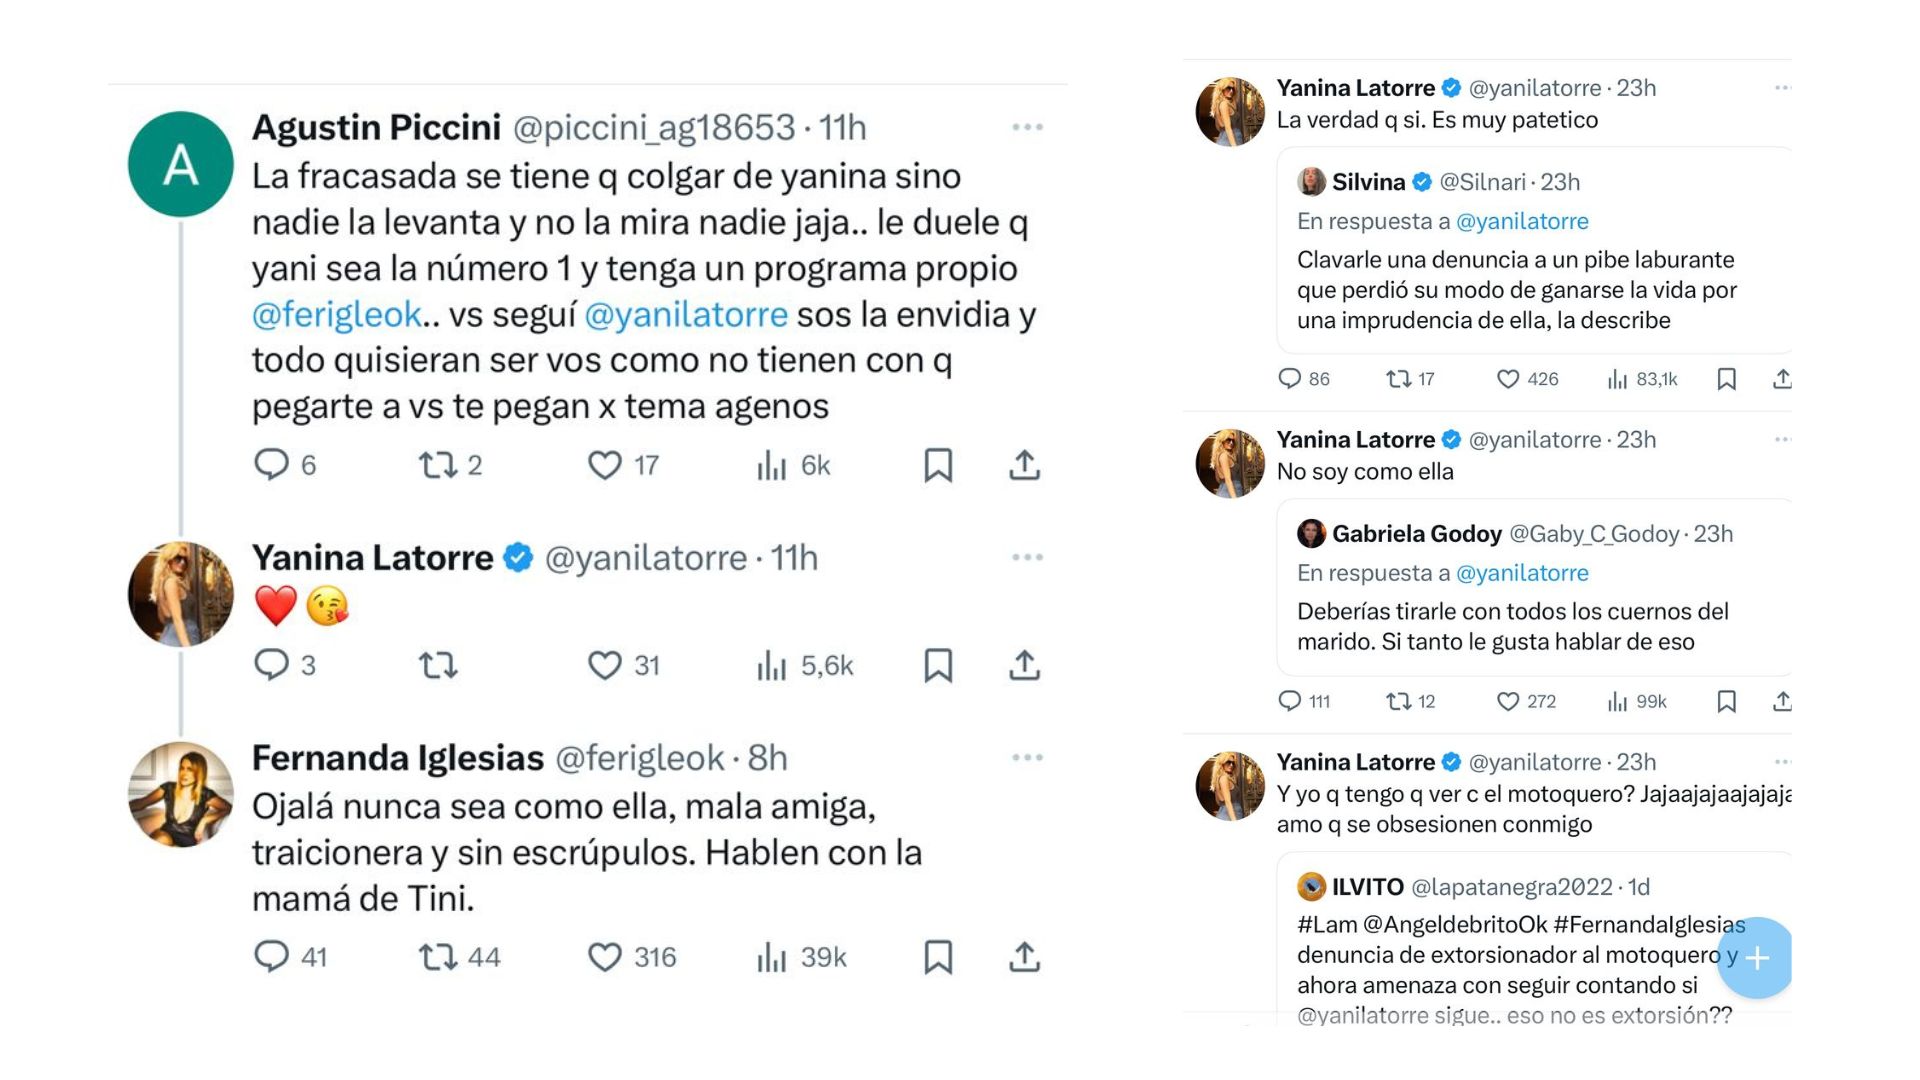1920x1080 pixels.
Task: Bookmark the 'No soy como ella' tweet
Action: coord(1726,701)
